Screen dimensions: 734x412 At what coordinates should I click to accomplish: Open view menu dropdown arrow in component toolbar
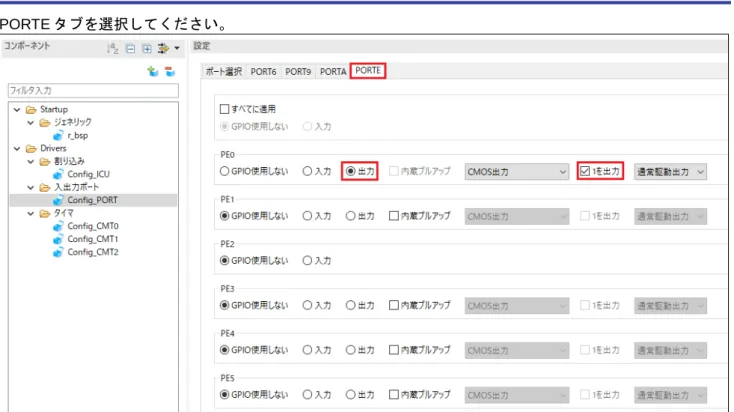tap(177, 48)
